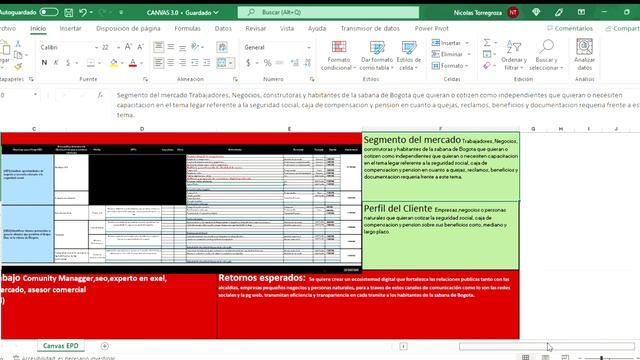The image size is (640, 360).
Task: Increase the indent level
Action: tap(207, 63)
